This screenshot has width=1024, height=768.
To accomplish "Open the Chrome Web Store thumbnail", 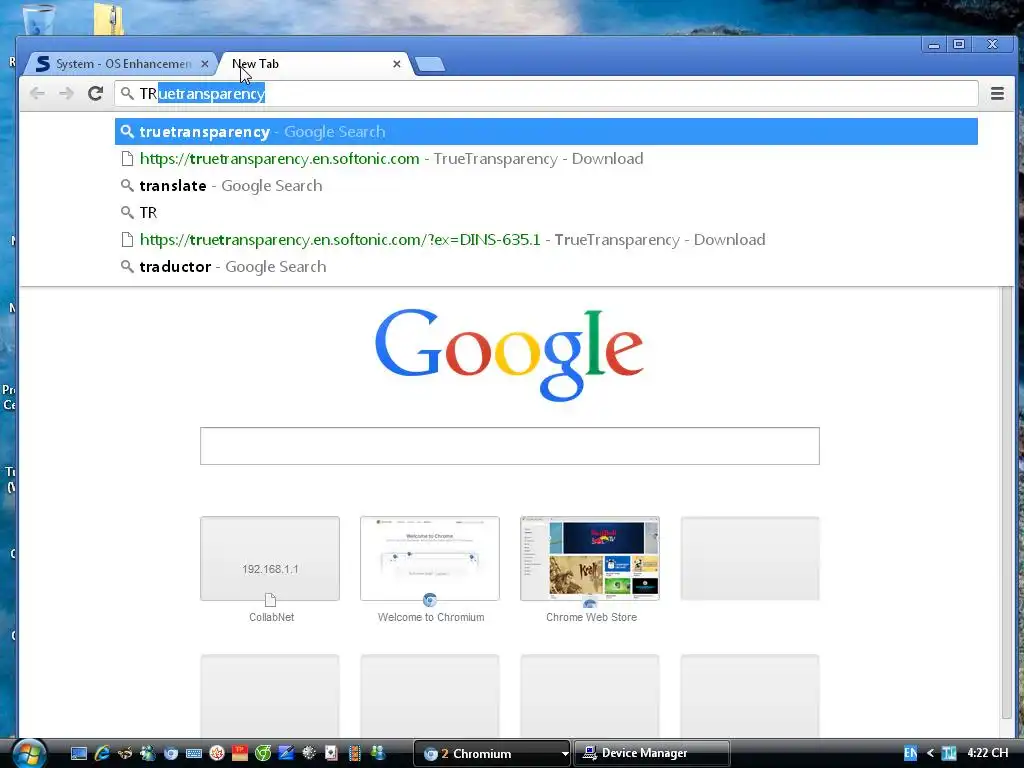I will [590, 558].
